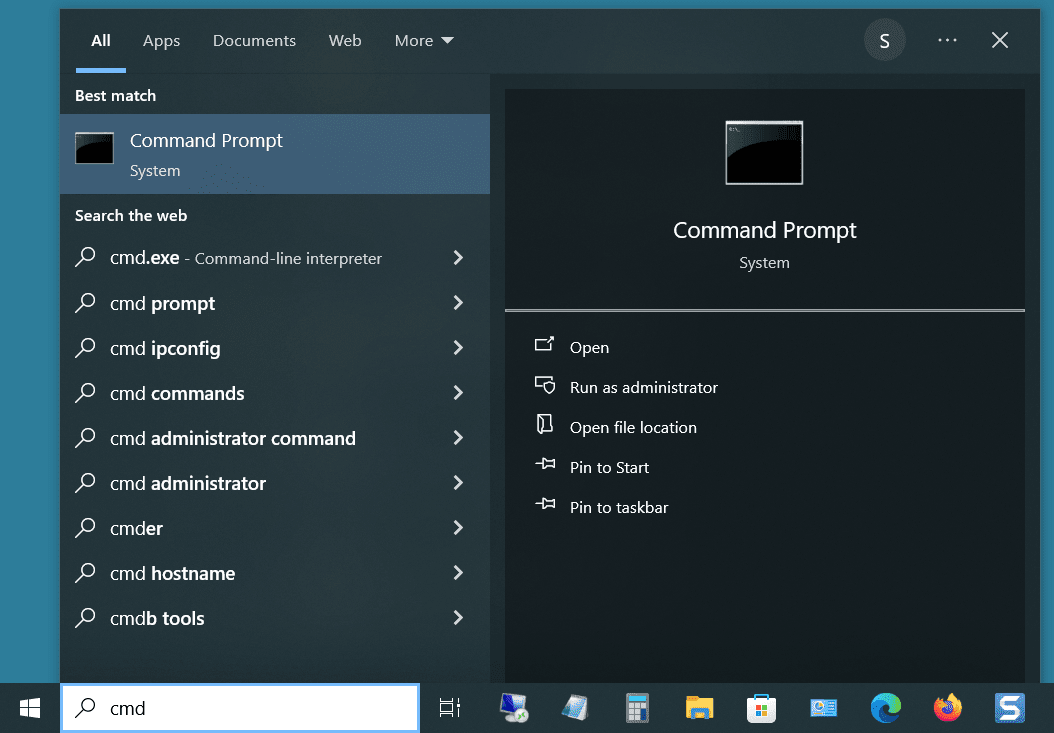Open Snagit from the taskbar
The height and width of the screenshot is (733, 1054).
tap(1009, 708)
